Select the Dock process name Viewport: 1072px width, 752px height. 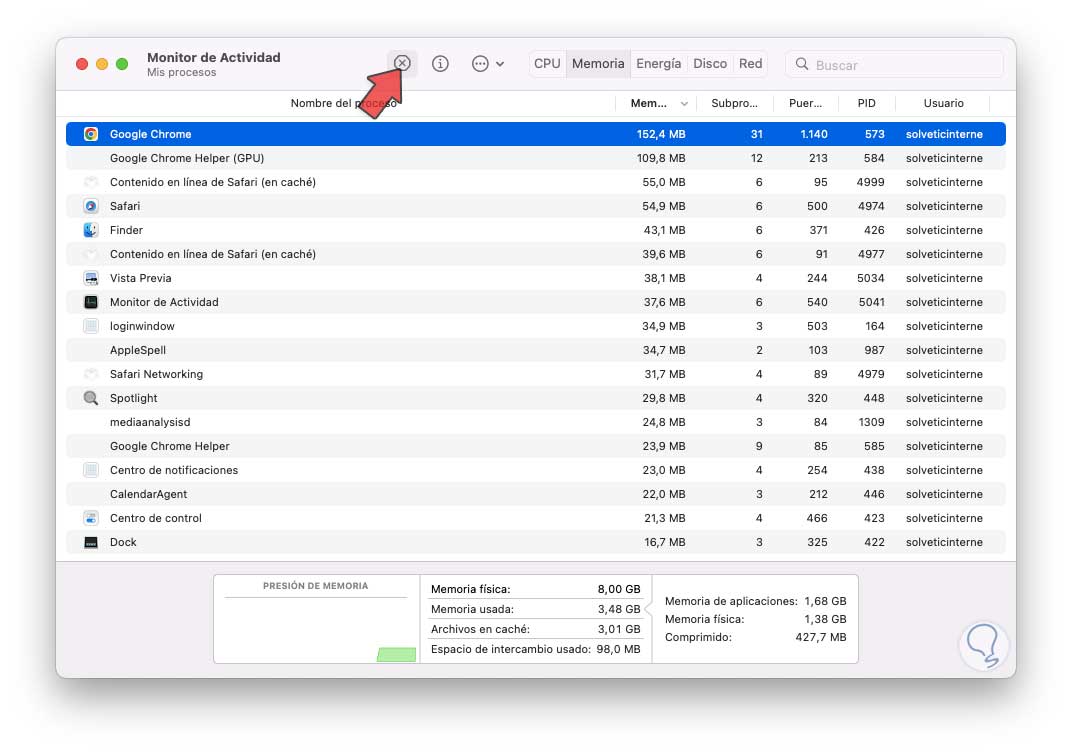point(123,542)
